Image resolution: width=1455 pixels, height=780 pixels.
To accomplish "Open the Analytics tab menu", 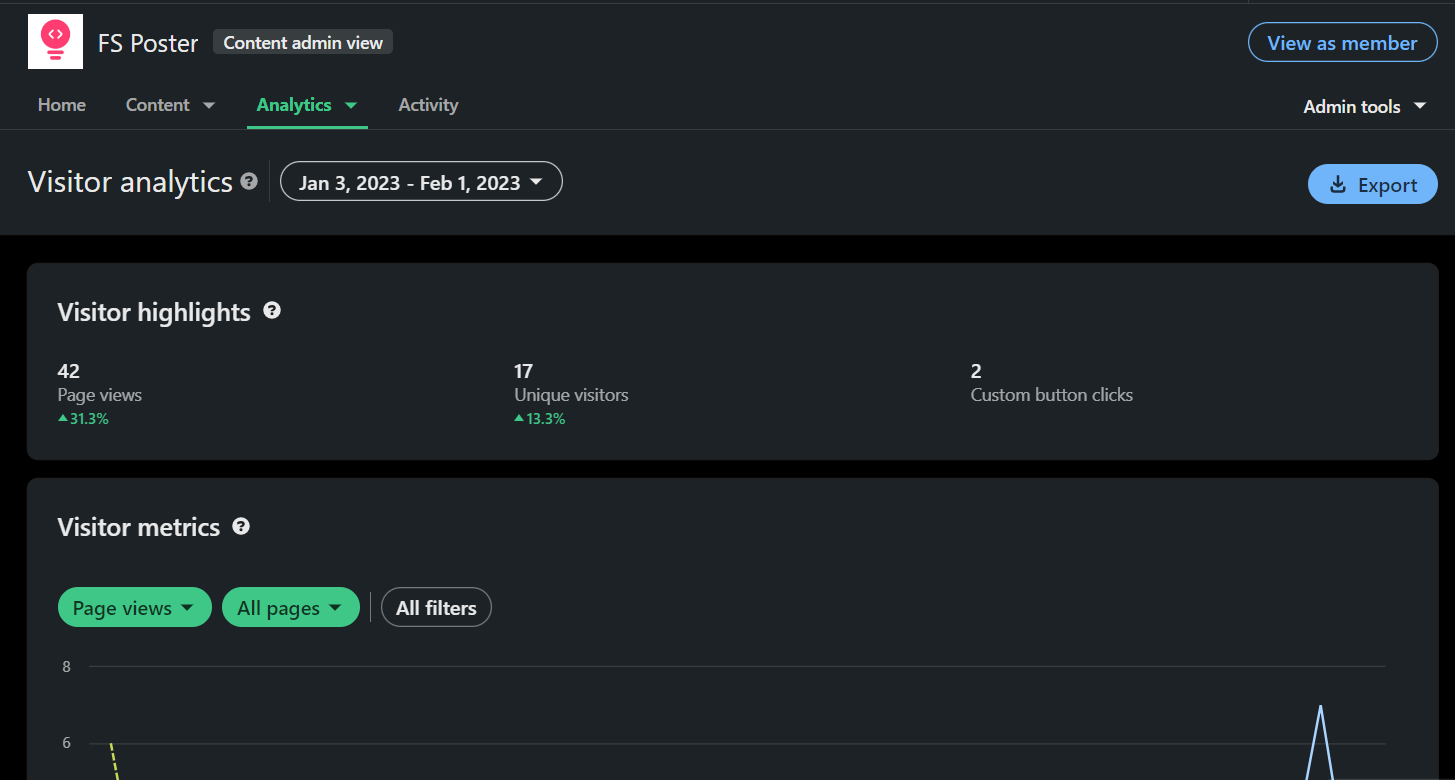I will click(x=307, y=105).
